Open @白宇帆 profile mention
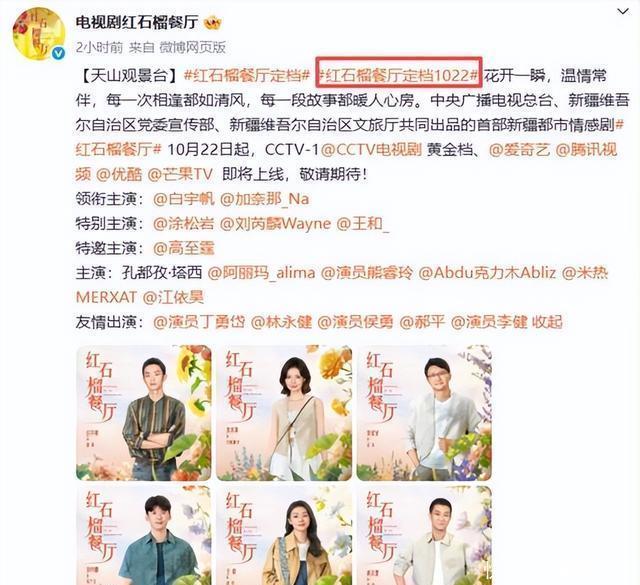Image resolution: width=640 pixels, height=585 pixels. (x=184, y=199)
